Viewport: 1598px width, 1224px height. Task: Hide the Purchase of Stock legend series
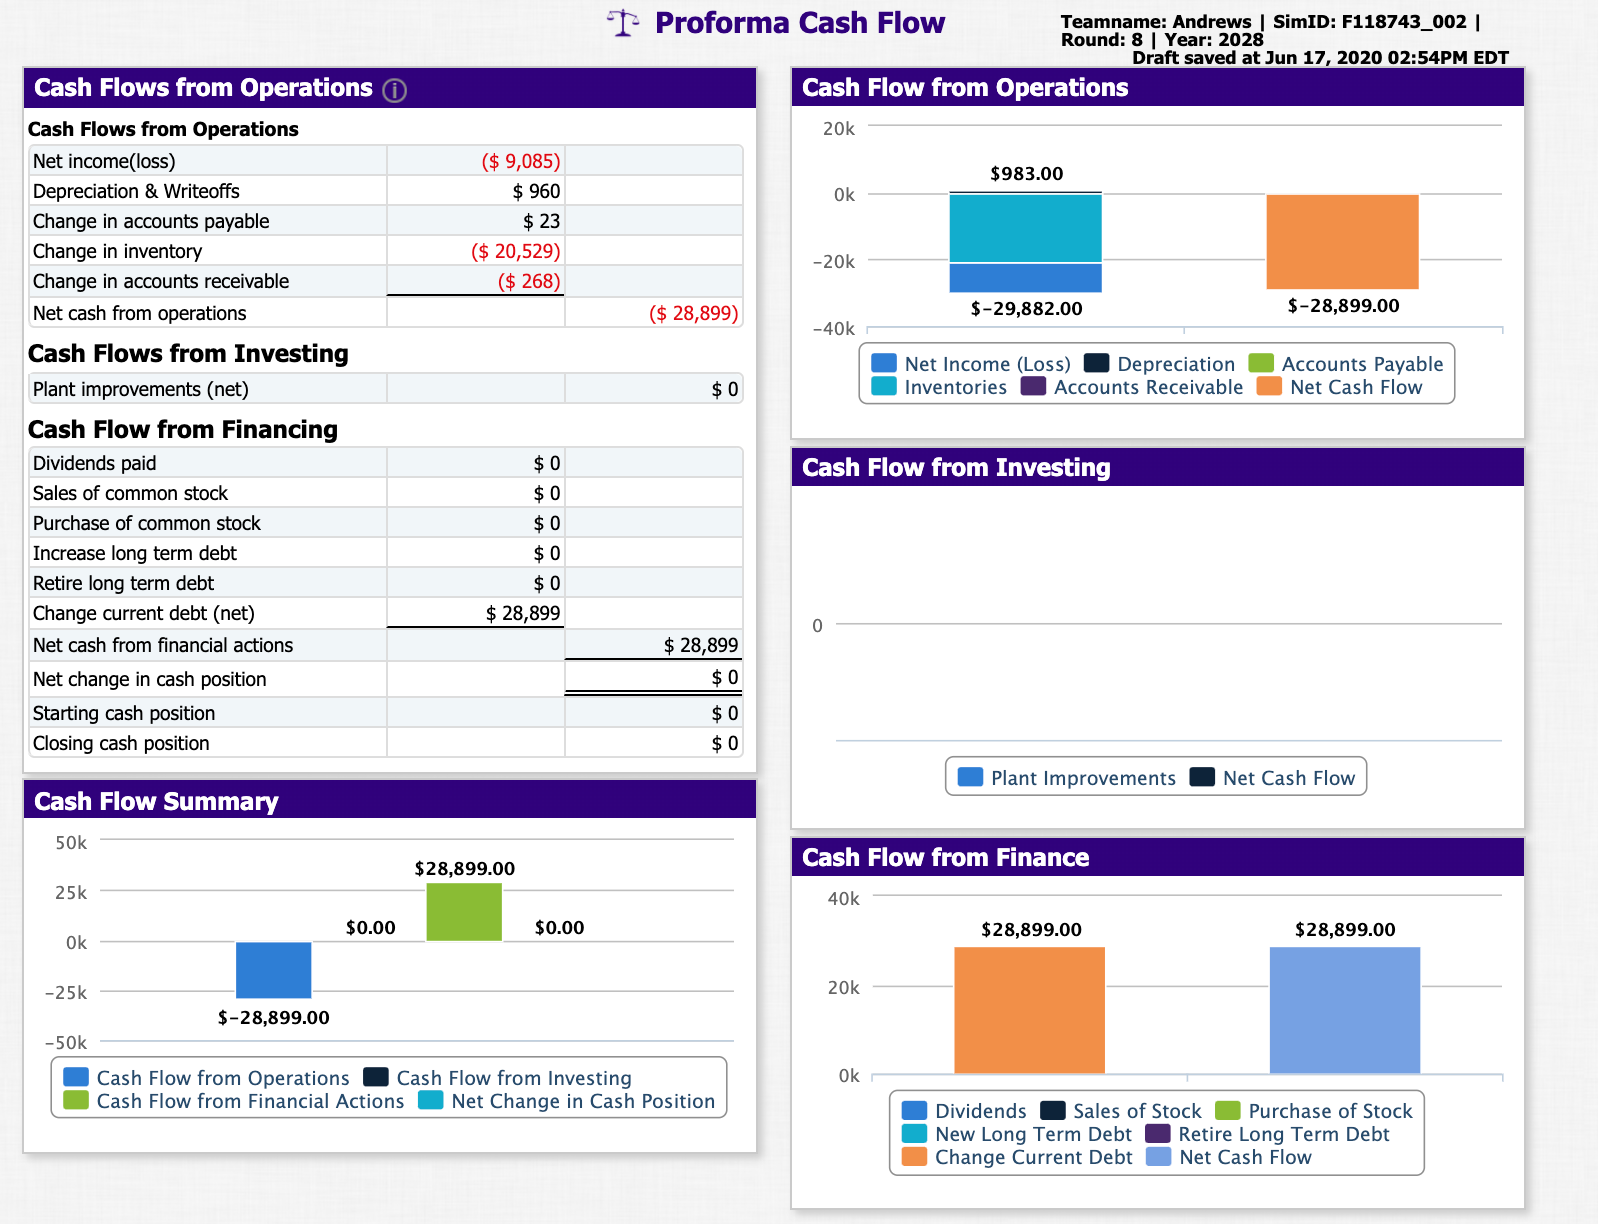pyautogui.click(x=1314, y=1111)
